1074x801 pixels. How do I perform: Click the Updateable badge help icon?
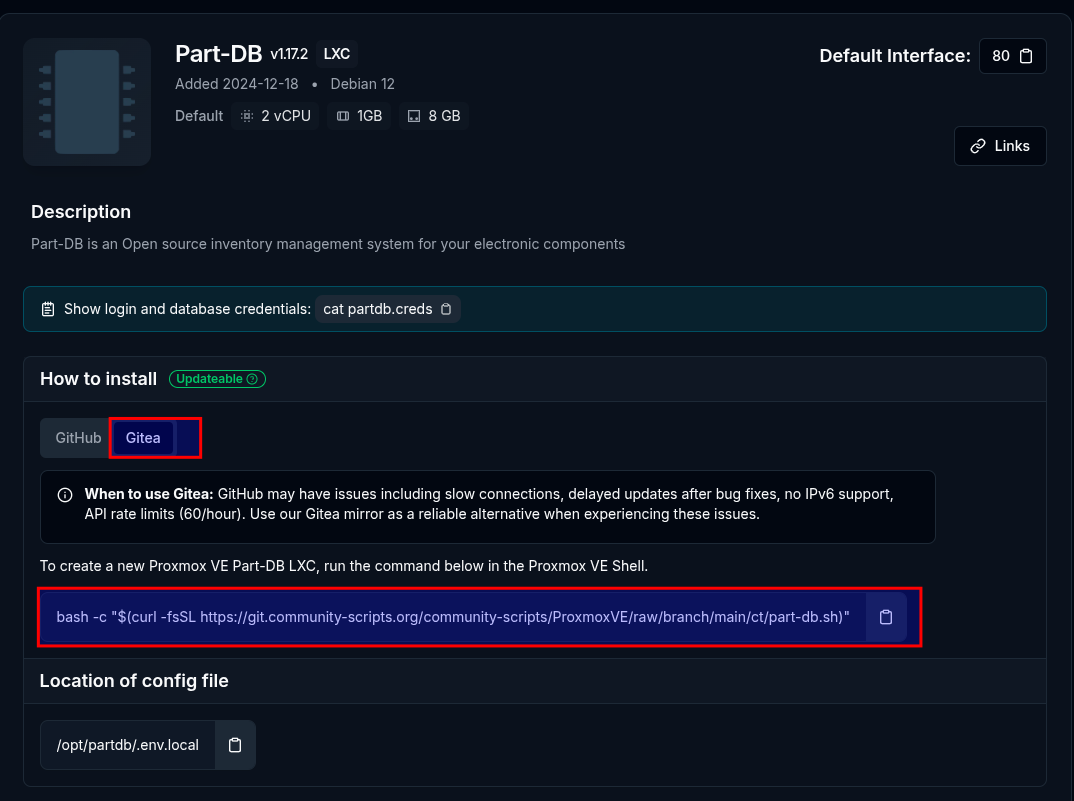pyautogui.click(x=252, y=379)
